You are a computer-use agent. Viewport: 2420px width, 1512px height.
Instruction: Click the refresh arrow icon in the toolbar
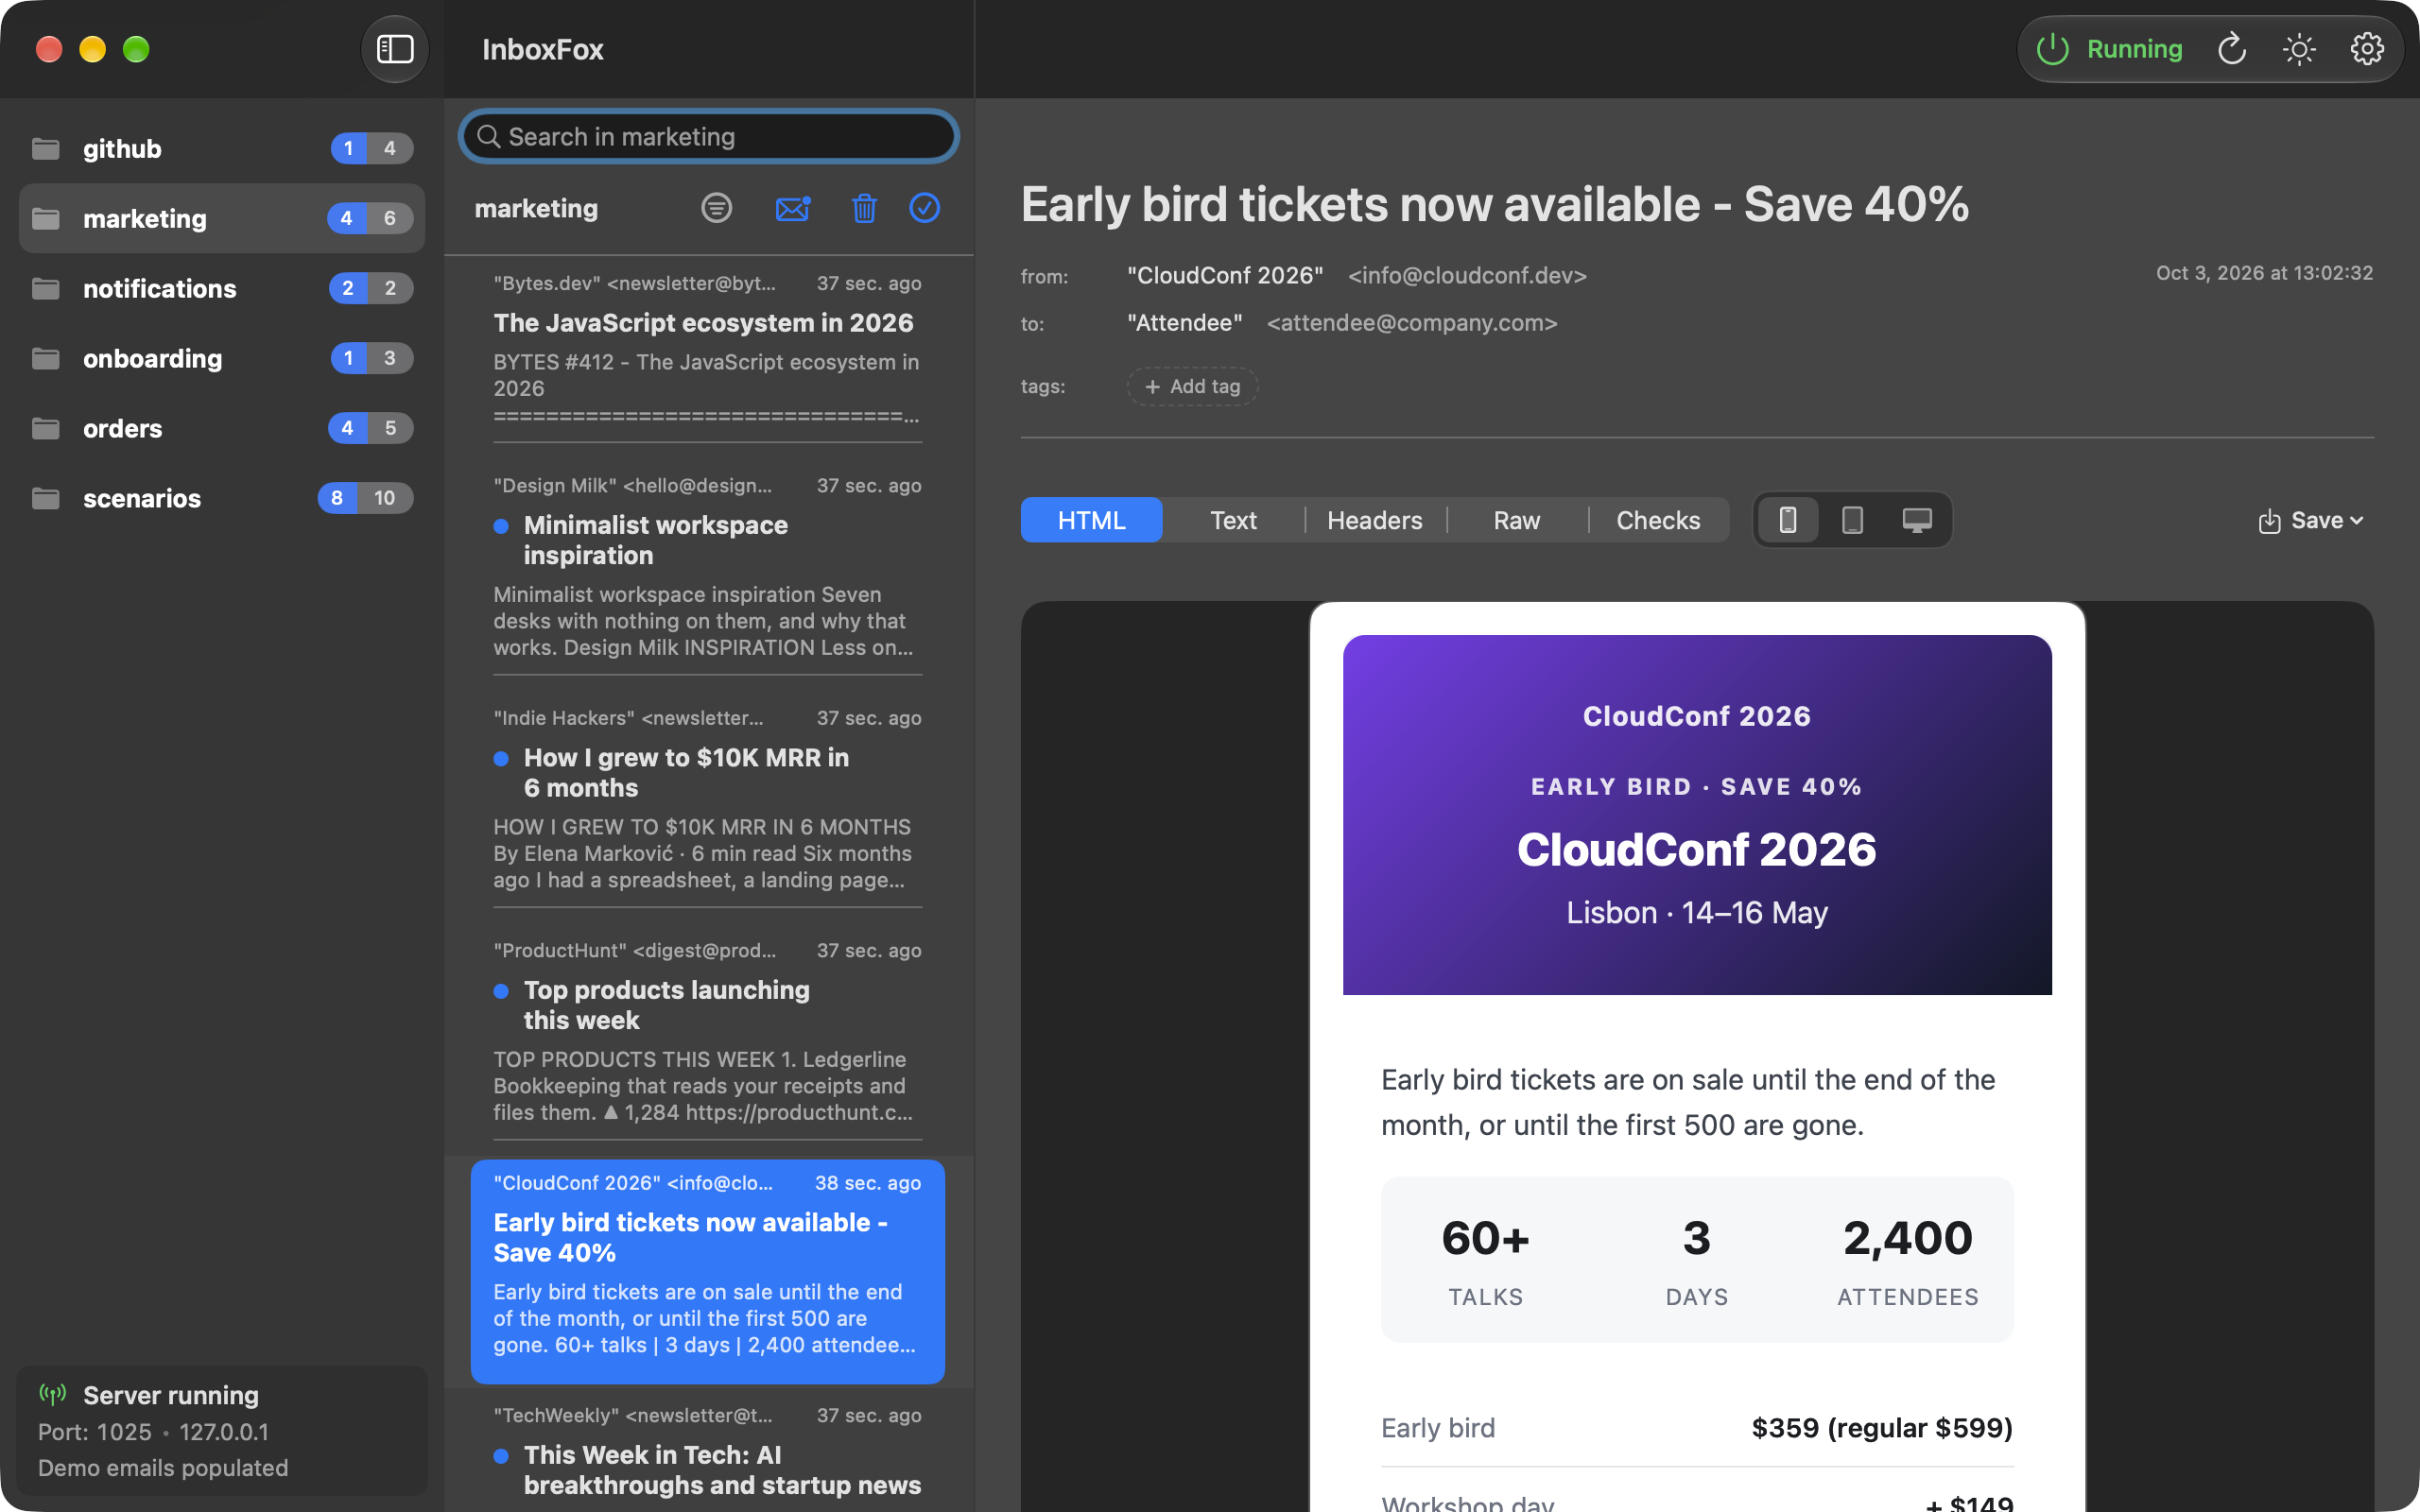2231,49
